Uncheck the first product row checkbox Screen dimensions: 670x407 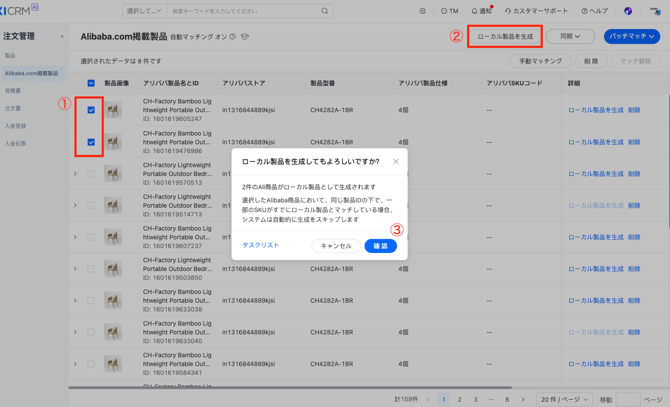click(91, 110)
